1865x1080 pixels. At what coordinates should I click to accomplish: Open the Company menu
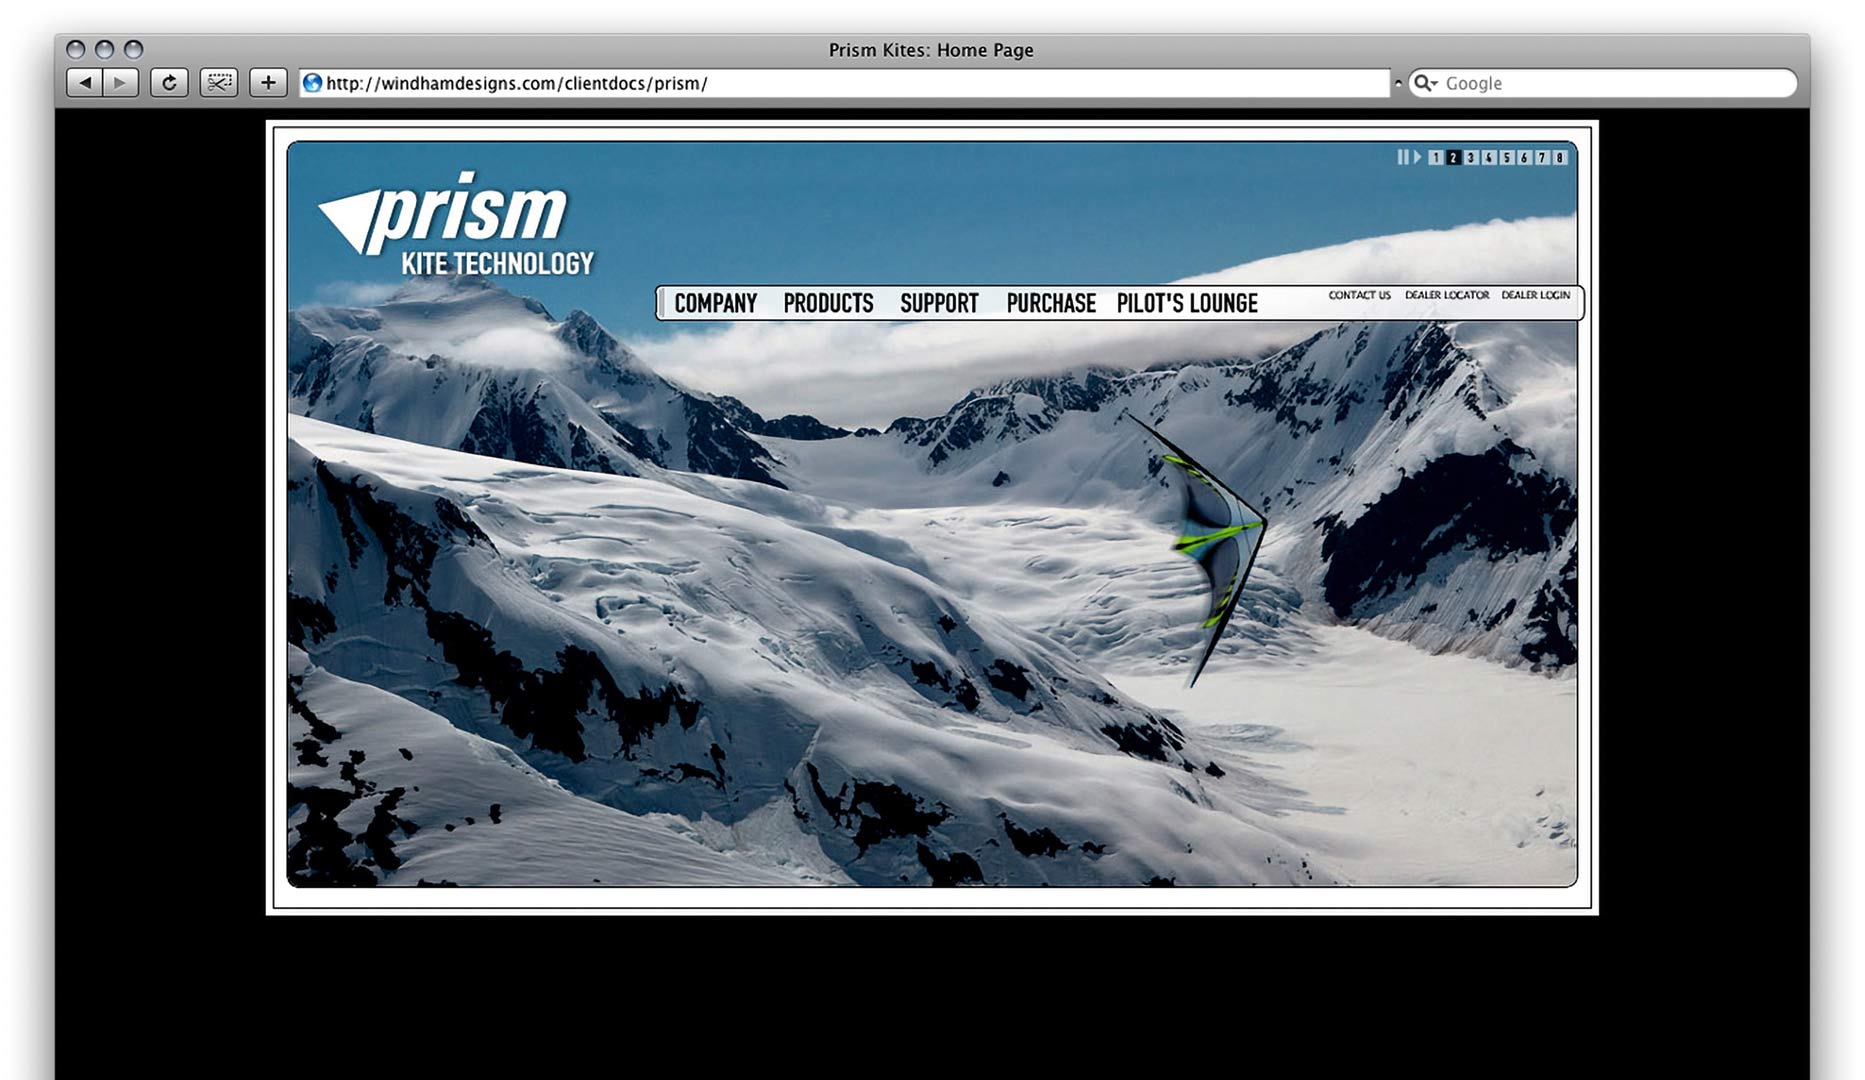[715, 303]
